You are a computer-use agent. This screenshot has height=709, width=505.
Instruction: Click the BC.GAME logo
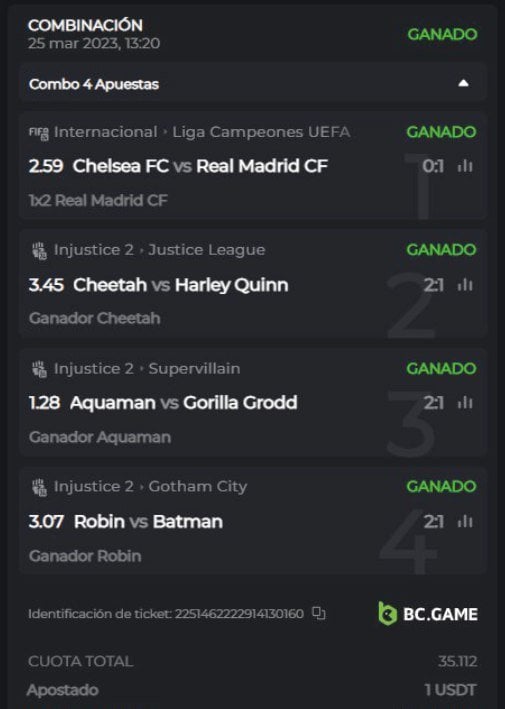[x=428, y=614]
